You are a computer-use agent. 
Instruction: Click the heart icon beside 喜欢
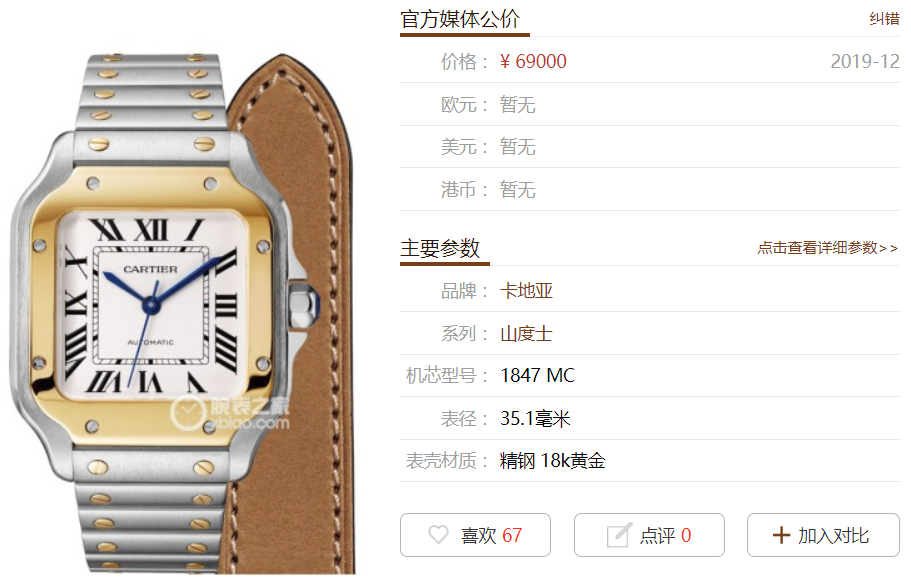pos(438,534)
